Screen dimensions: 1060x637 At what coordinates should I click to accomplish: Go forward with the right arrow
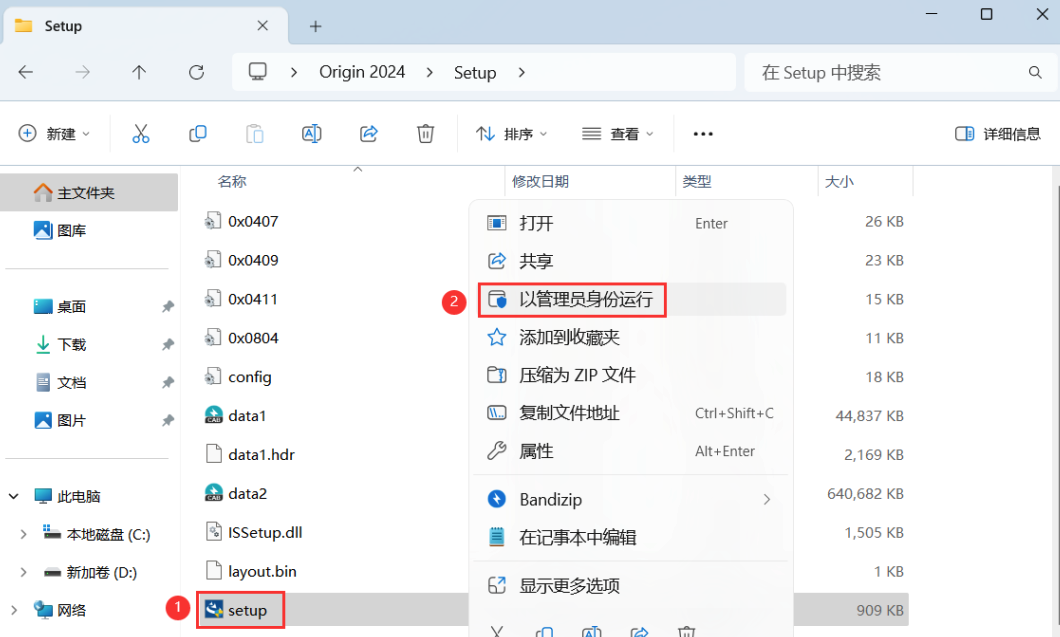[x=82, y=72]
